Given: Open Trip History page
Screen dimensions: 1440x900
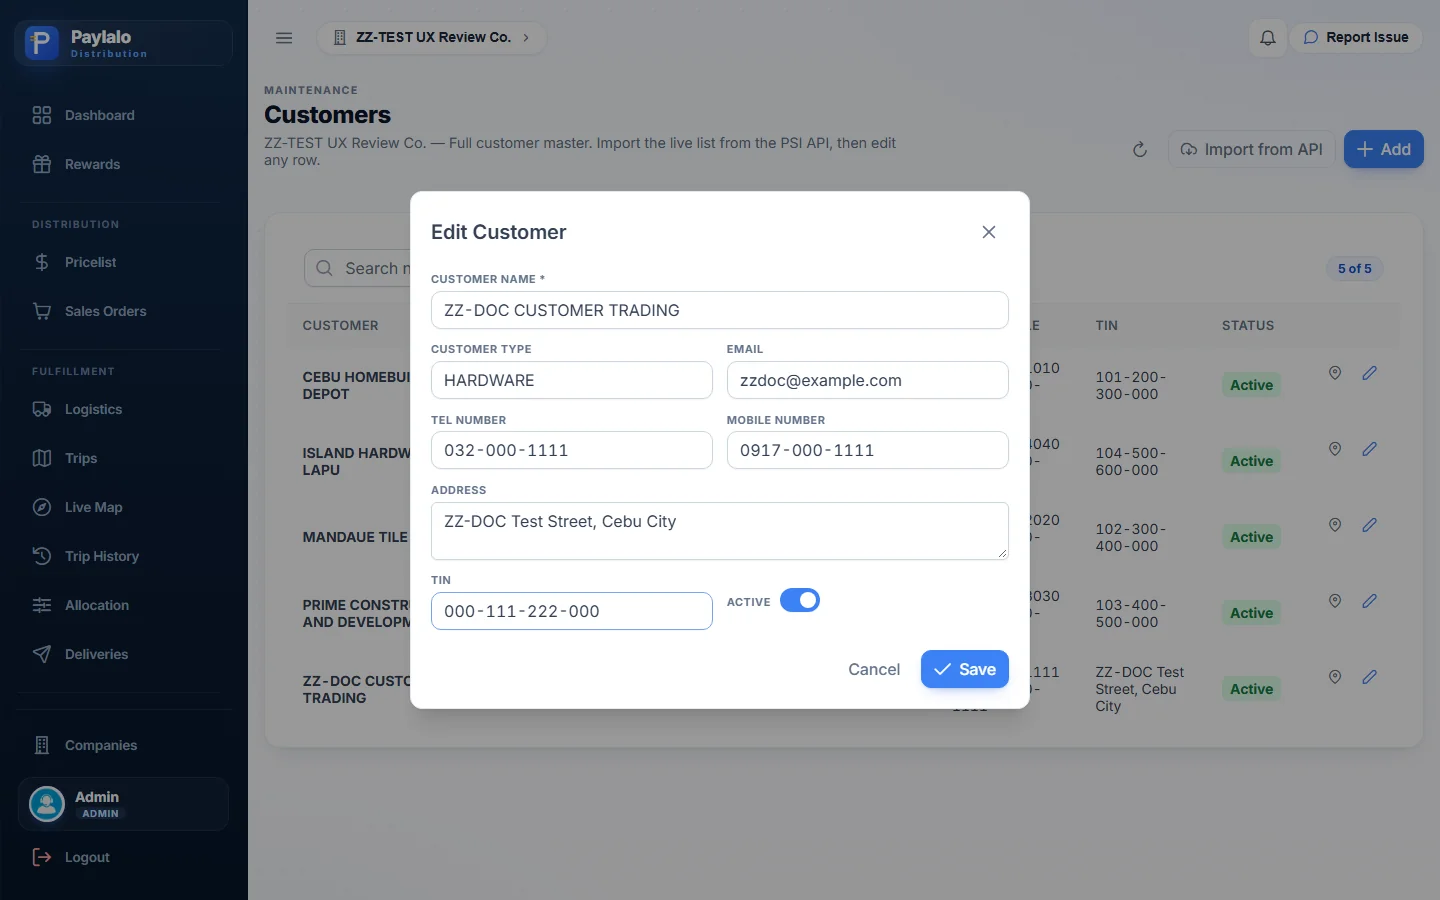Looking at the screenshot, I should coord(124,556).
